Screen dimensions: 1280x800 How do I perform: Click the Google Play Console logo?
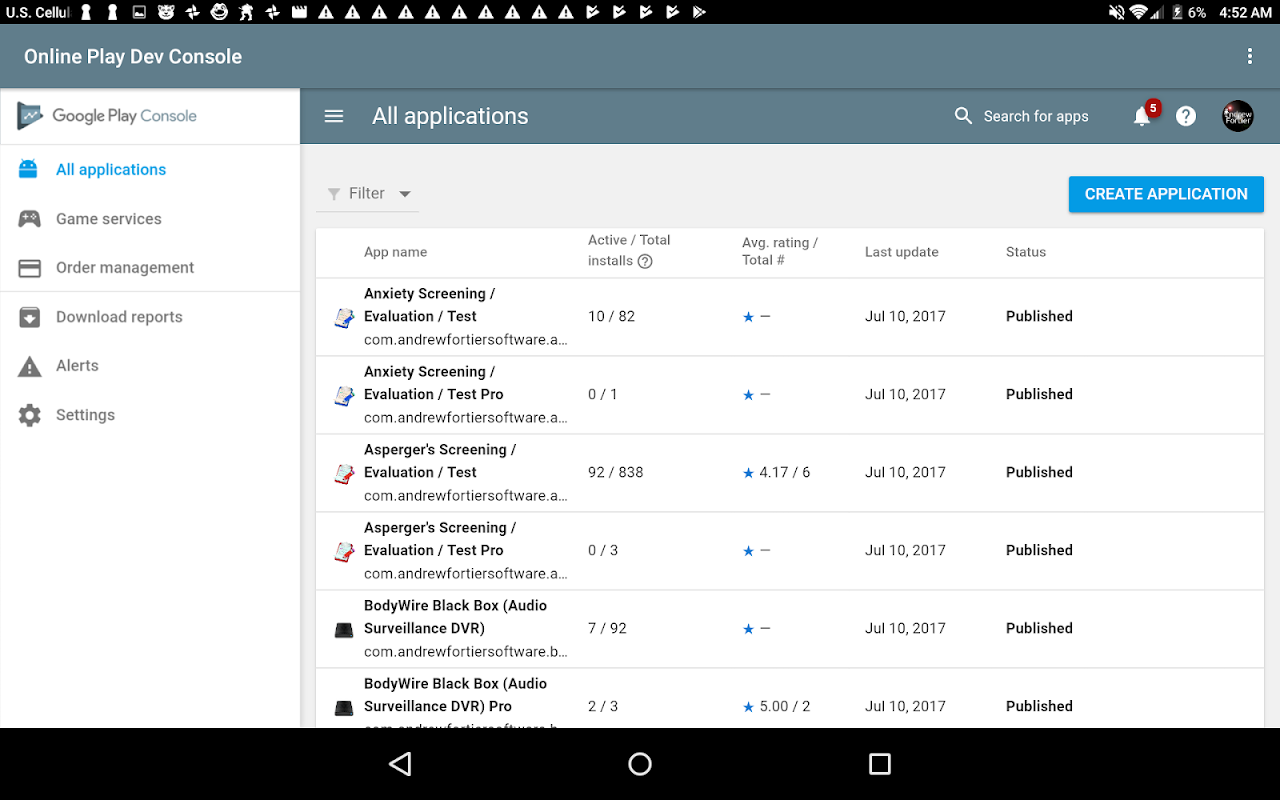click(107, 116)
